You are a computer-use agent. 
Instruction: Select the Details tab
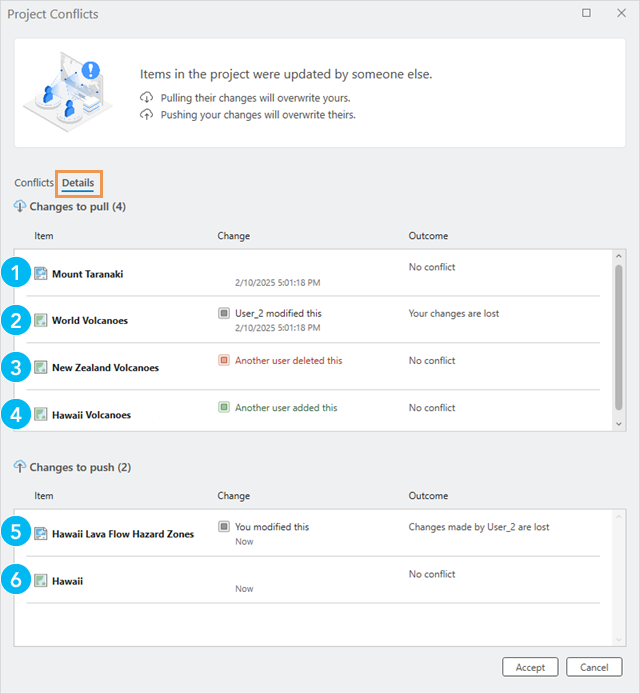tap(78, 183)
